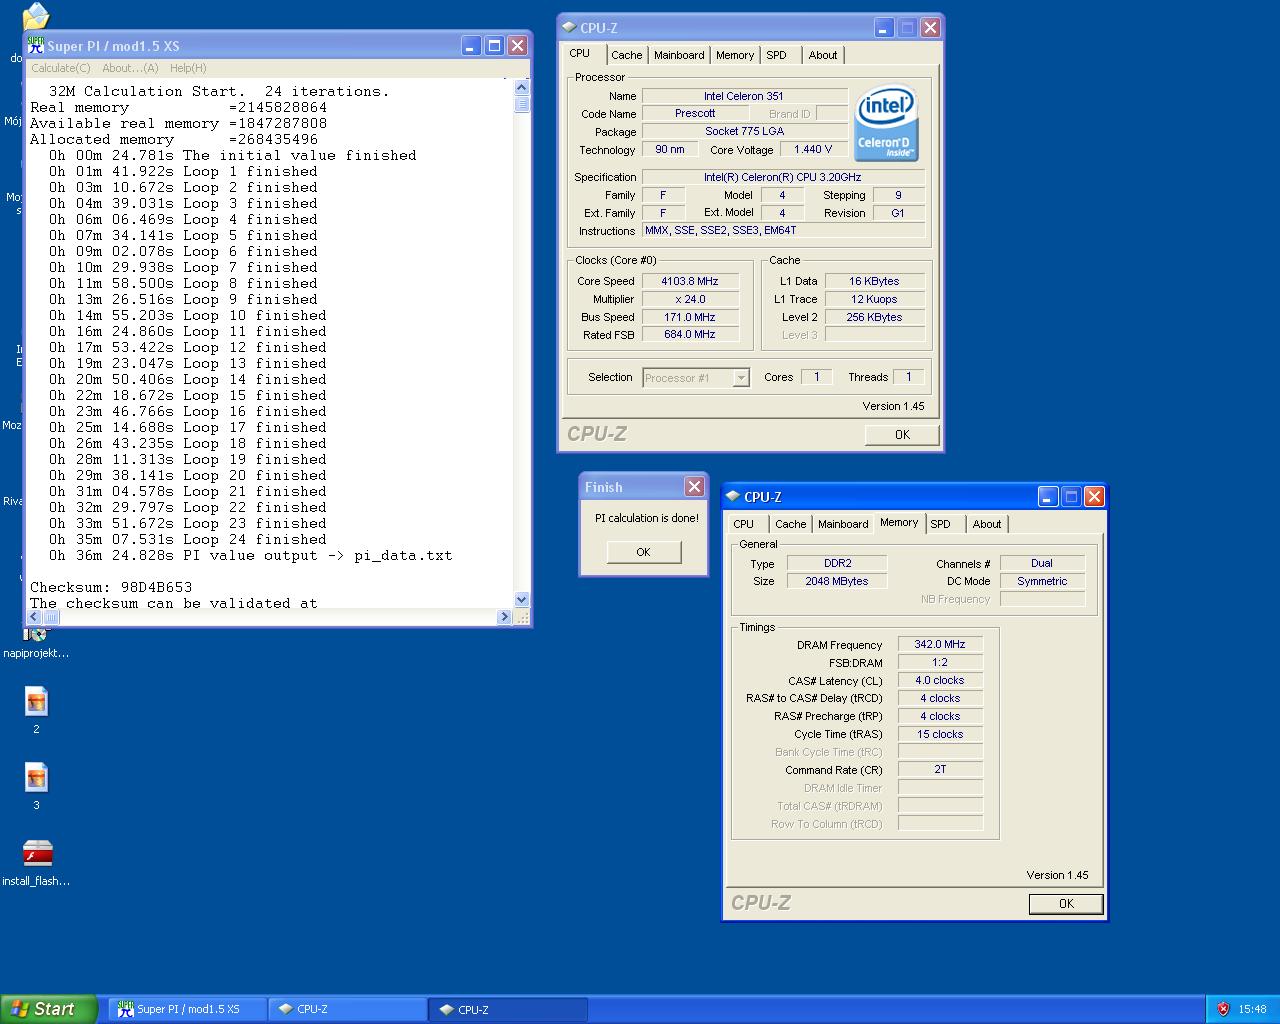
Task: Click Super PI title bar app icon
Action: coord(37,46)
